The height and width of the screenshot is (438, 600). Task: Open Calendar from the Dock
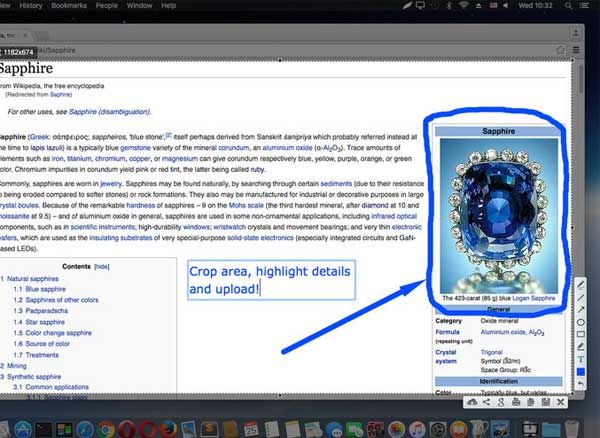[251, 429]
